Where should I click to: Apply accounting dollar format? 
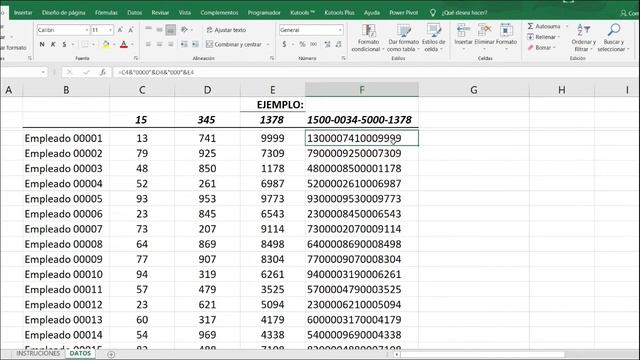coord(284,44)
